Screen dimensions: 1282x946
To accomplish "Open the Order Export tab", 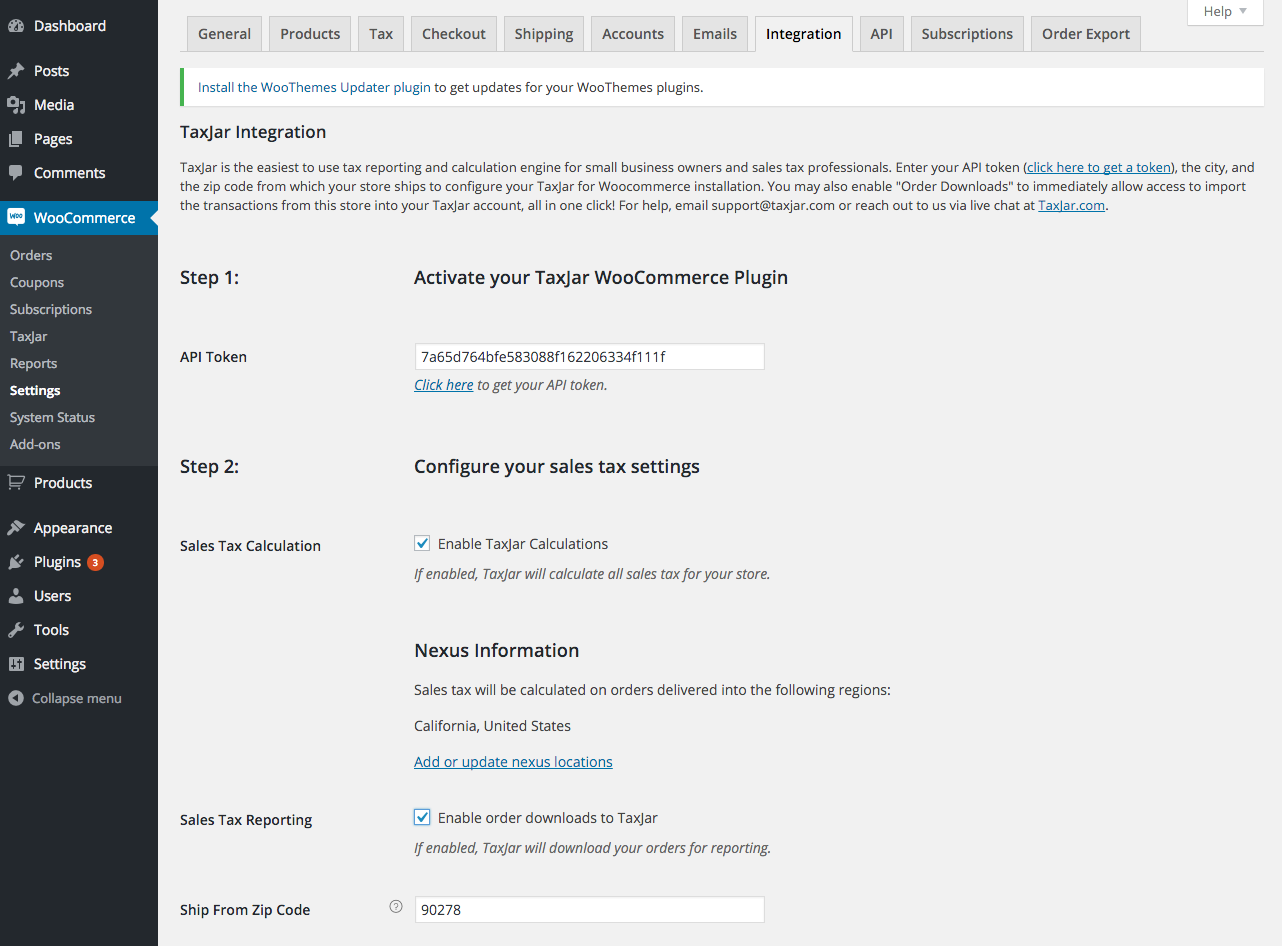I will (x=1086, y=34).
